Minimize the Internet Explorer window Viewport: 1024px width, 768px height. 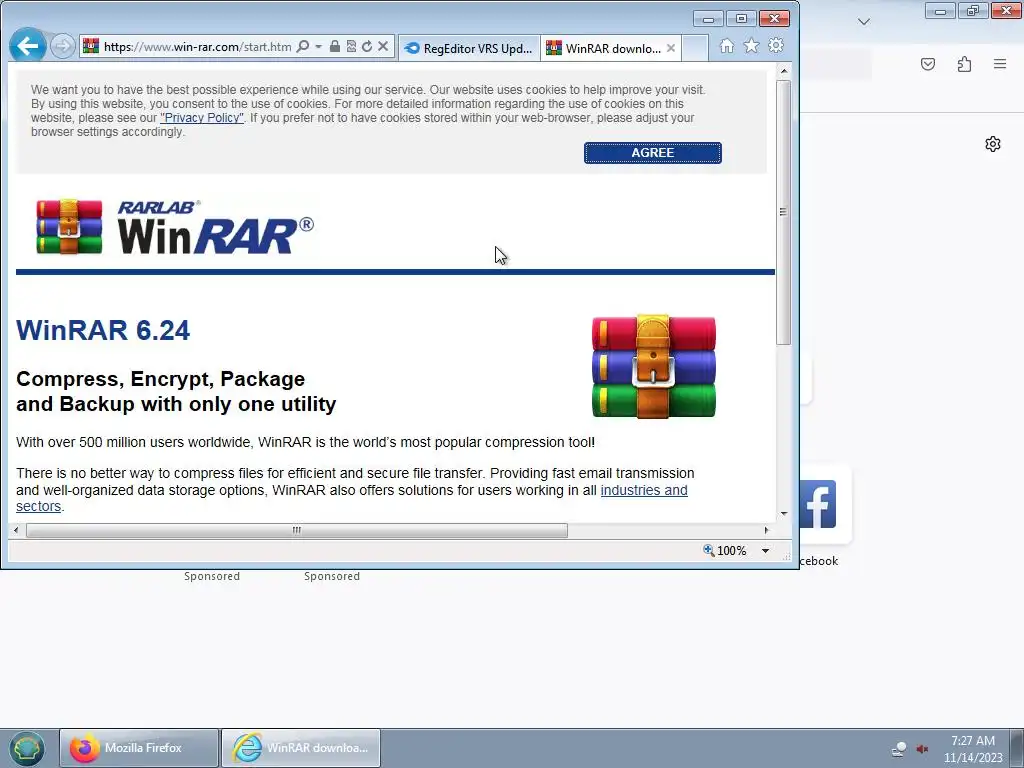pyautogui.click(x=708, y=19)
